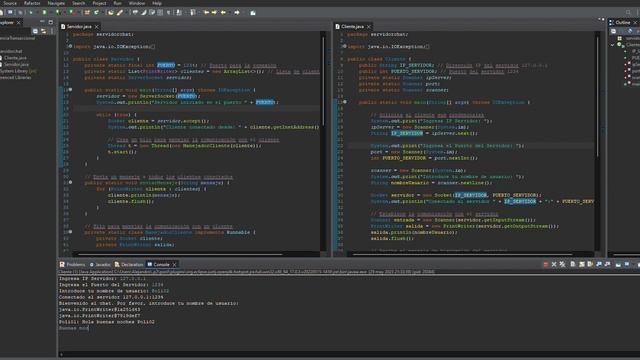Click Remove All Terminated Launches icon
This screenshot has height=360, width=640.
click(x=562, y=264)
